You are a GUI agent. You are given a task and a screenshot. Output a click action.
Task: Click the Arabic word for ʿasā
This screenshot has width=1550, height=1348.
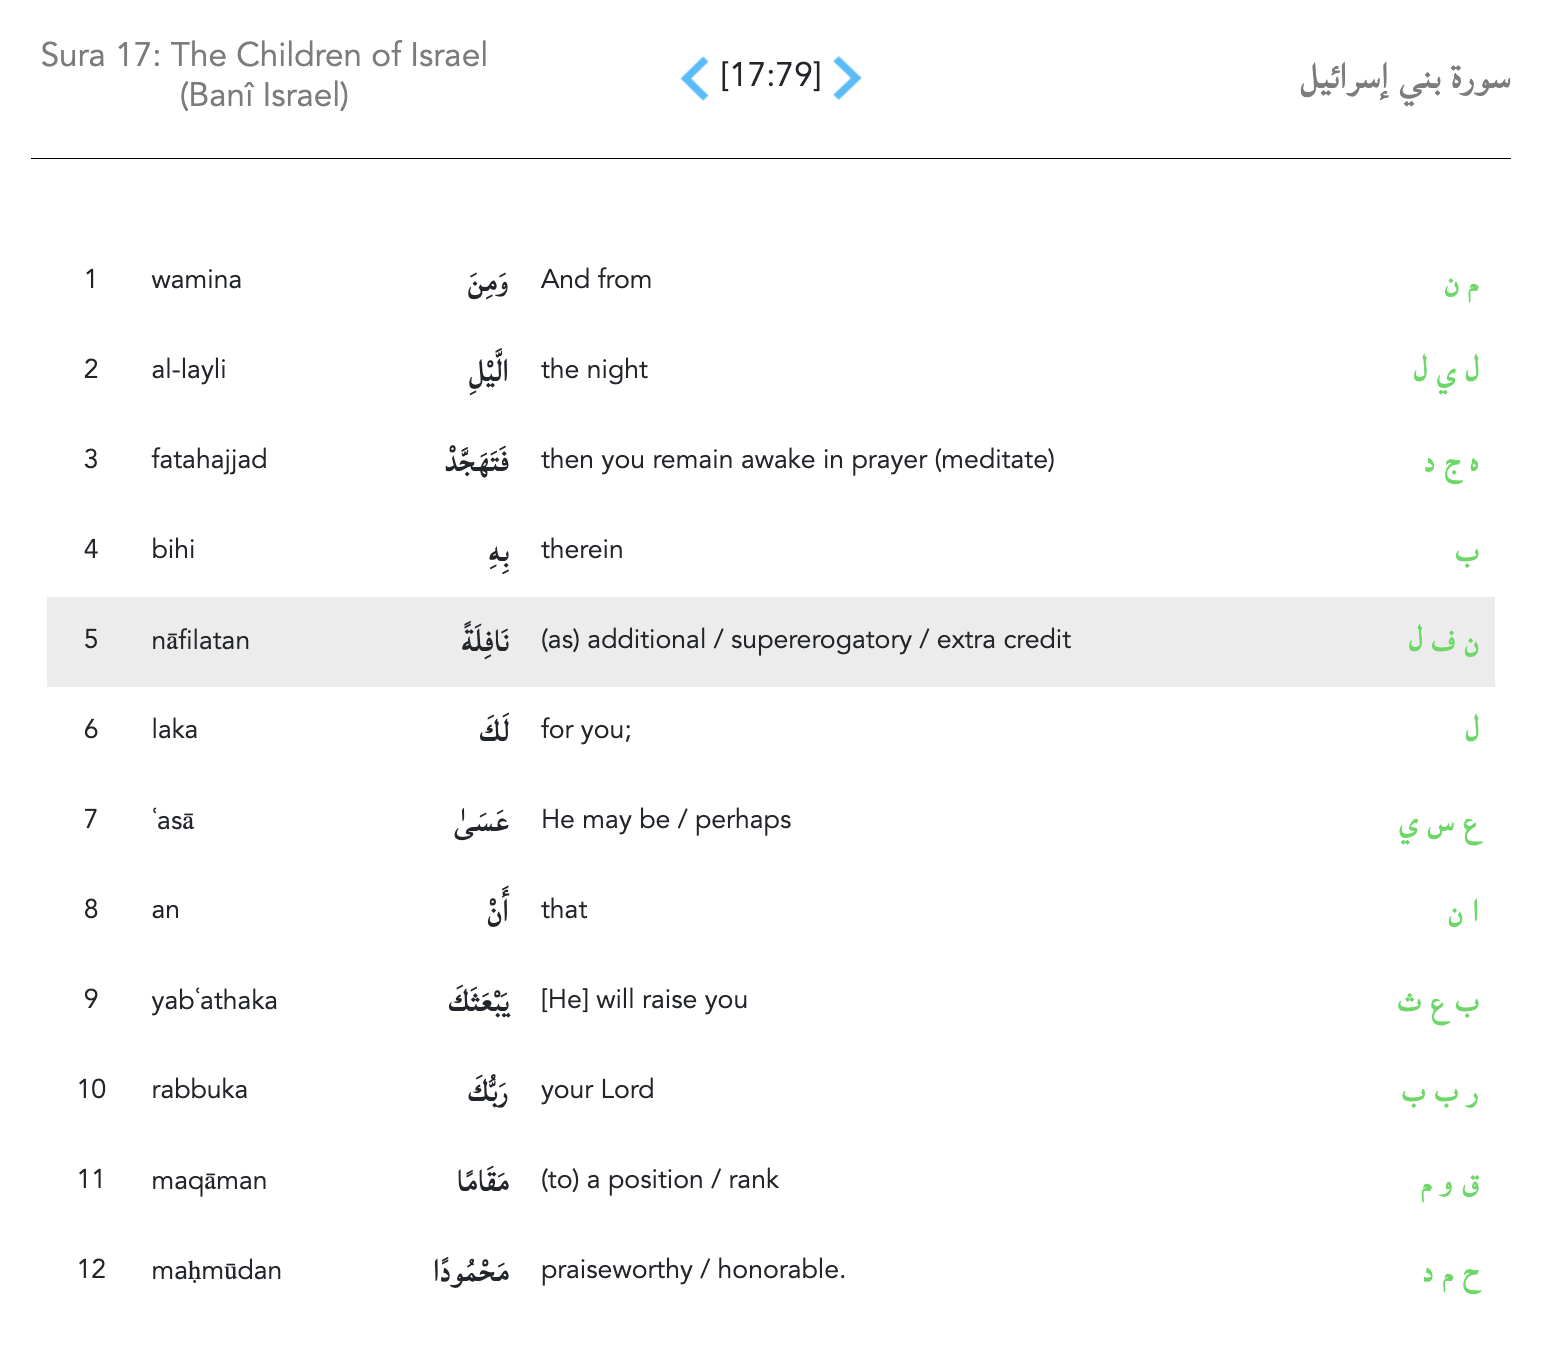pyautogui.click(x=482, y=822)
